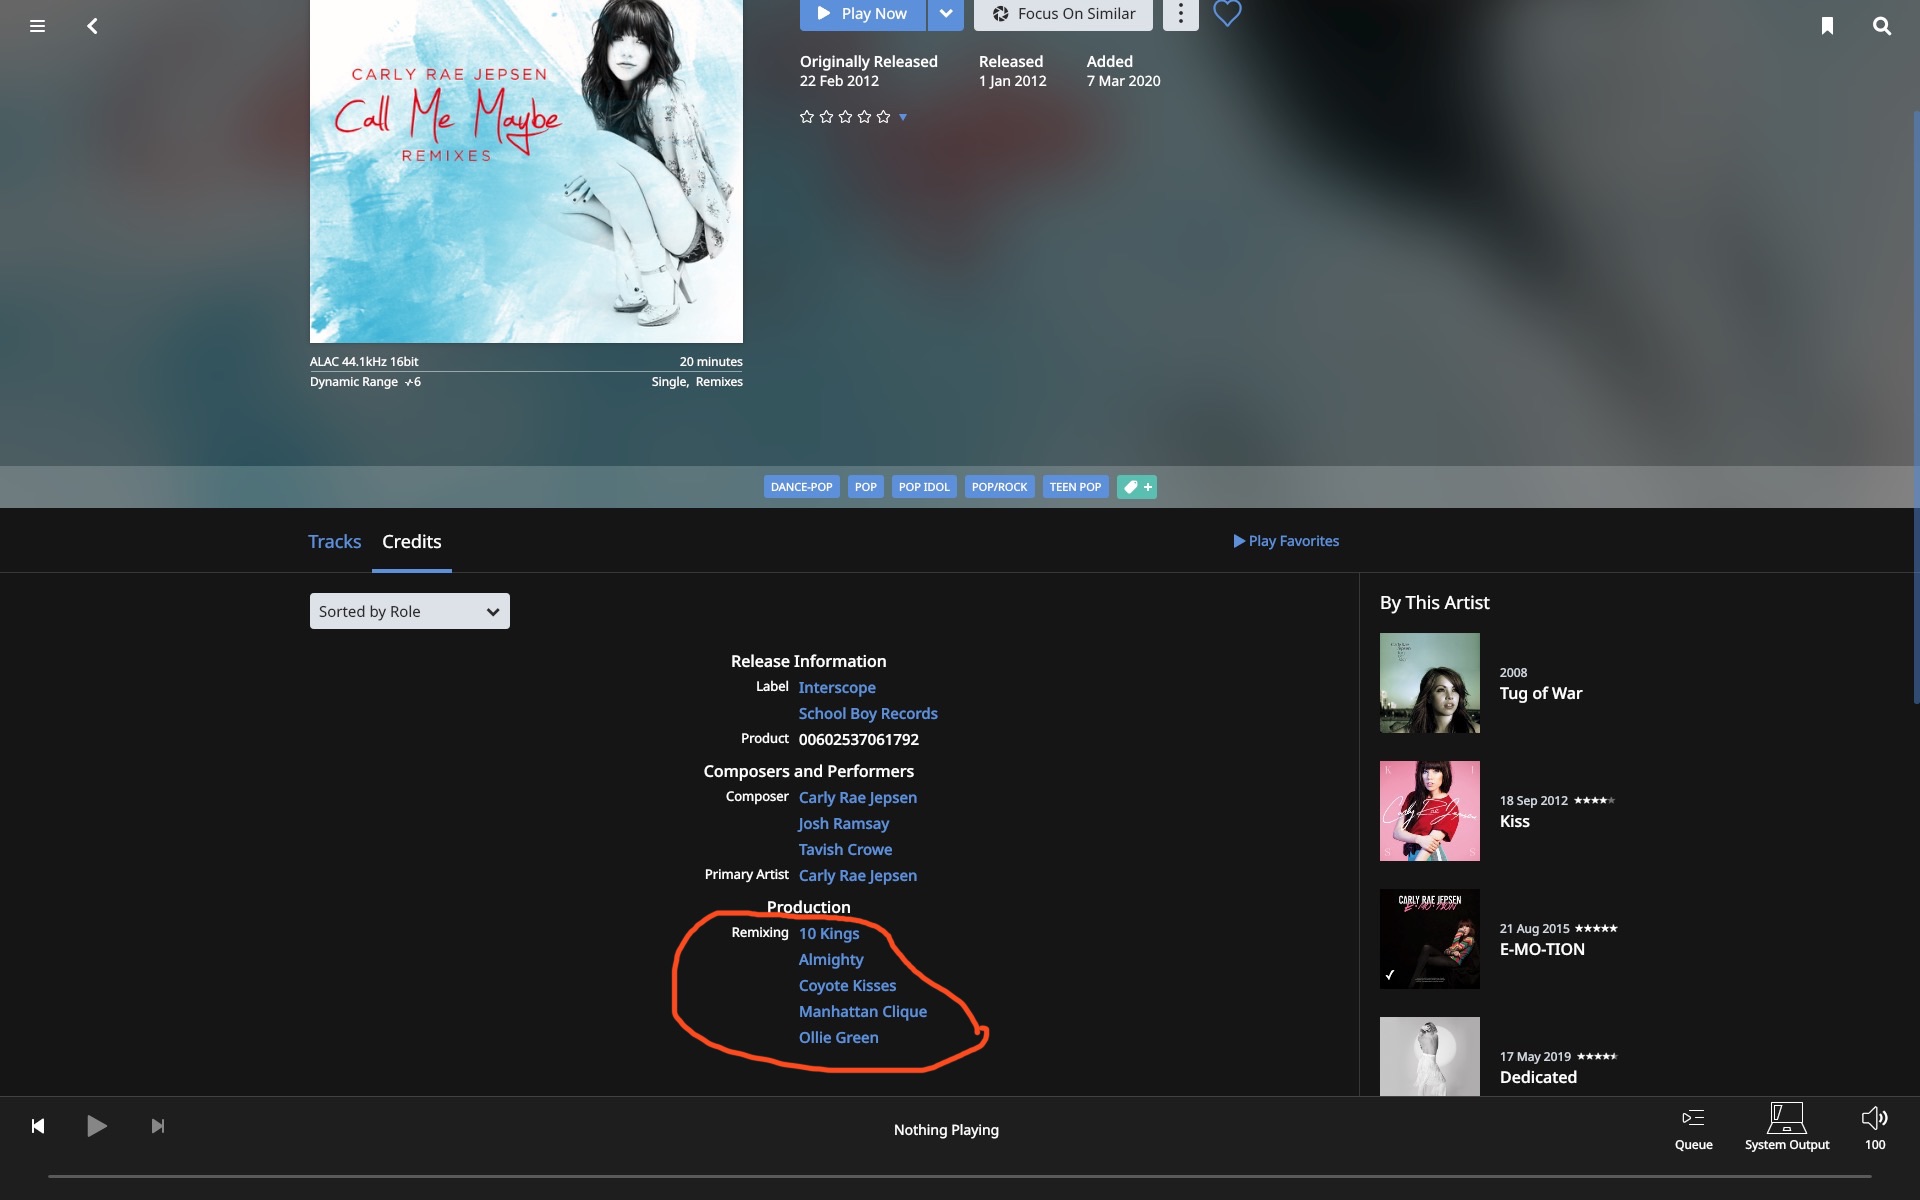The height and width of the screenshot is (1200, 1920).
Task: Open the star rating dropdown arrow
Action: pyautogui.click(x=903, y=117)
